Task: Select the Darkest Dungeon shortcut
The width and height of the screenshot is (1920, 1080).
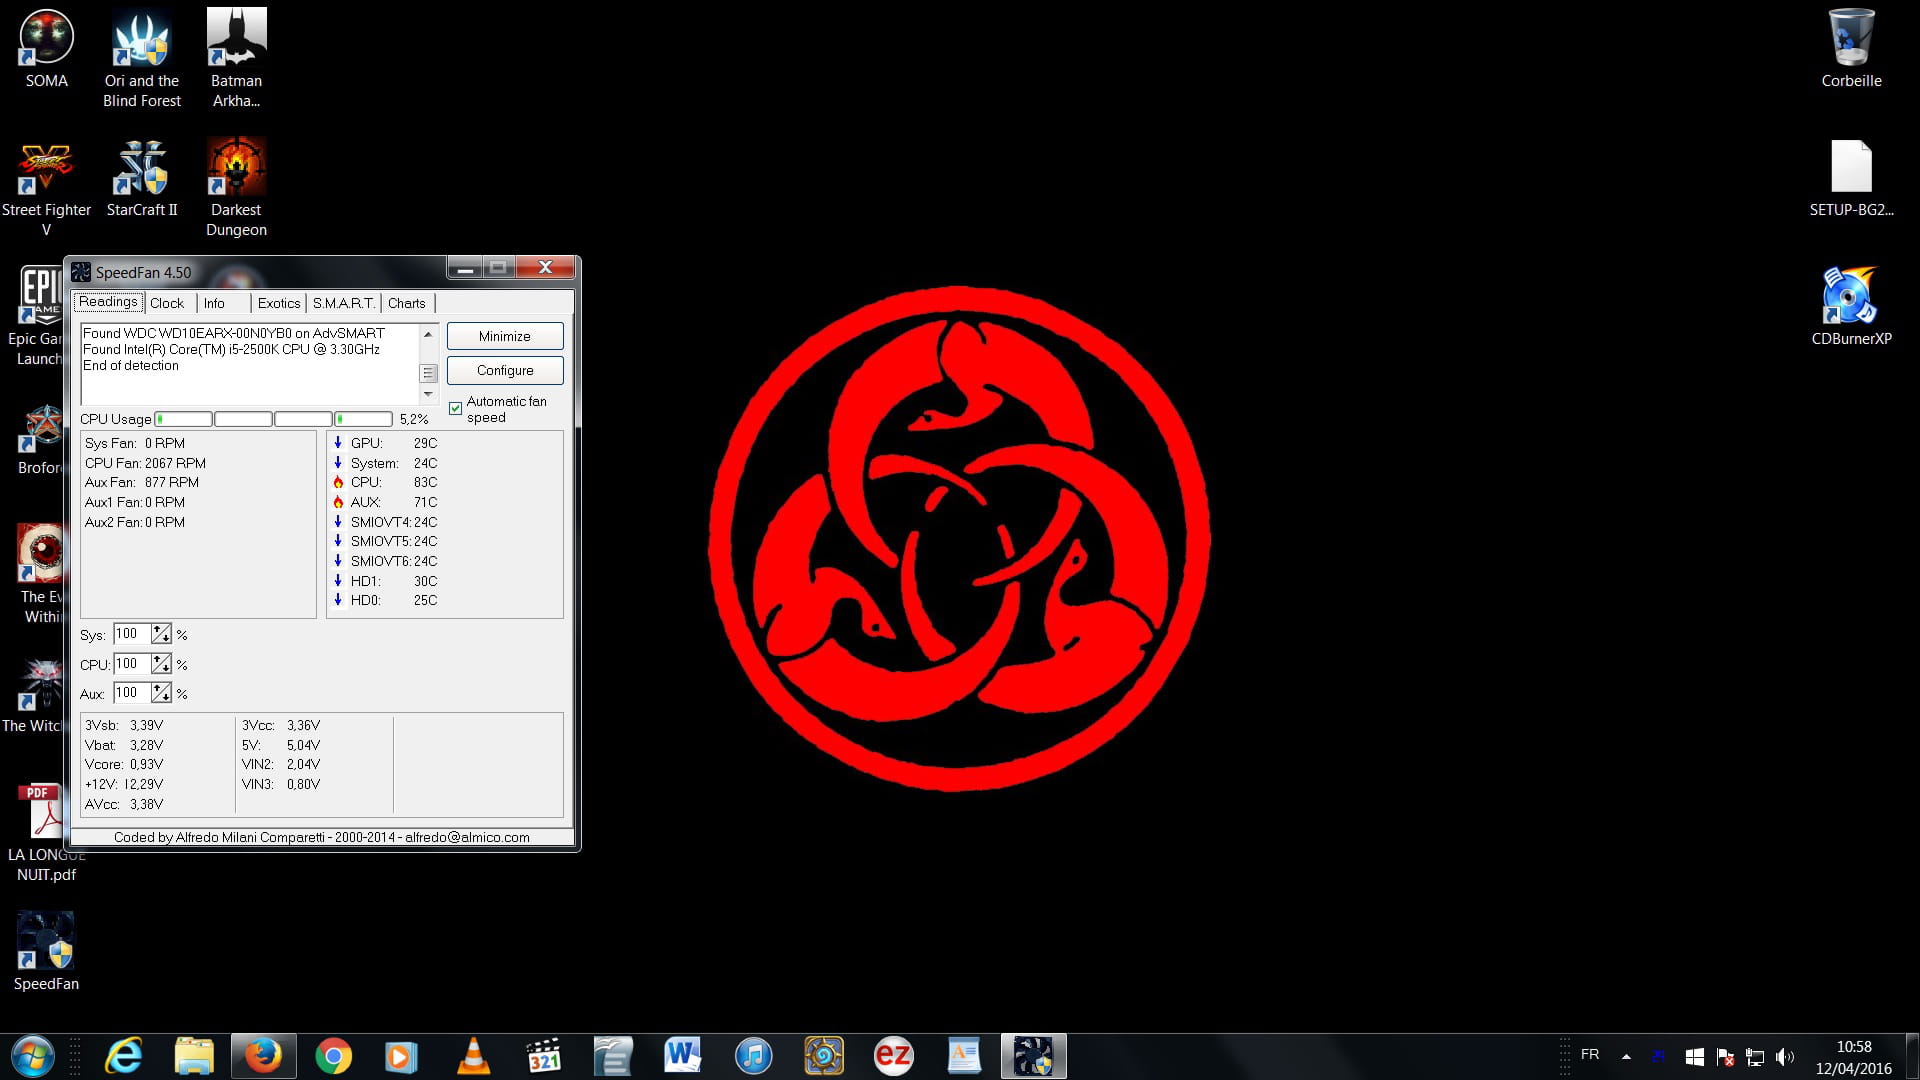Action: coord(236,188)
